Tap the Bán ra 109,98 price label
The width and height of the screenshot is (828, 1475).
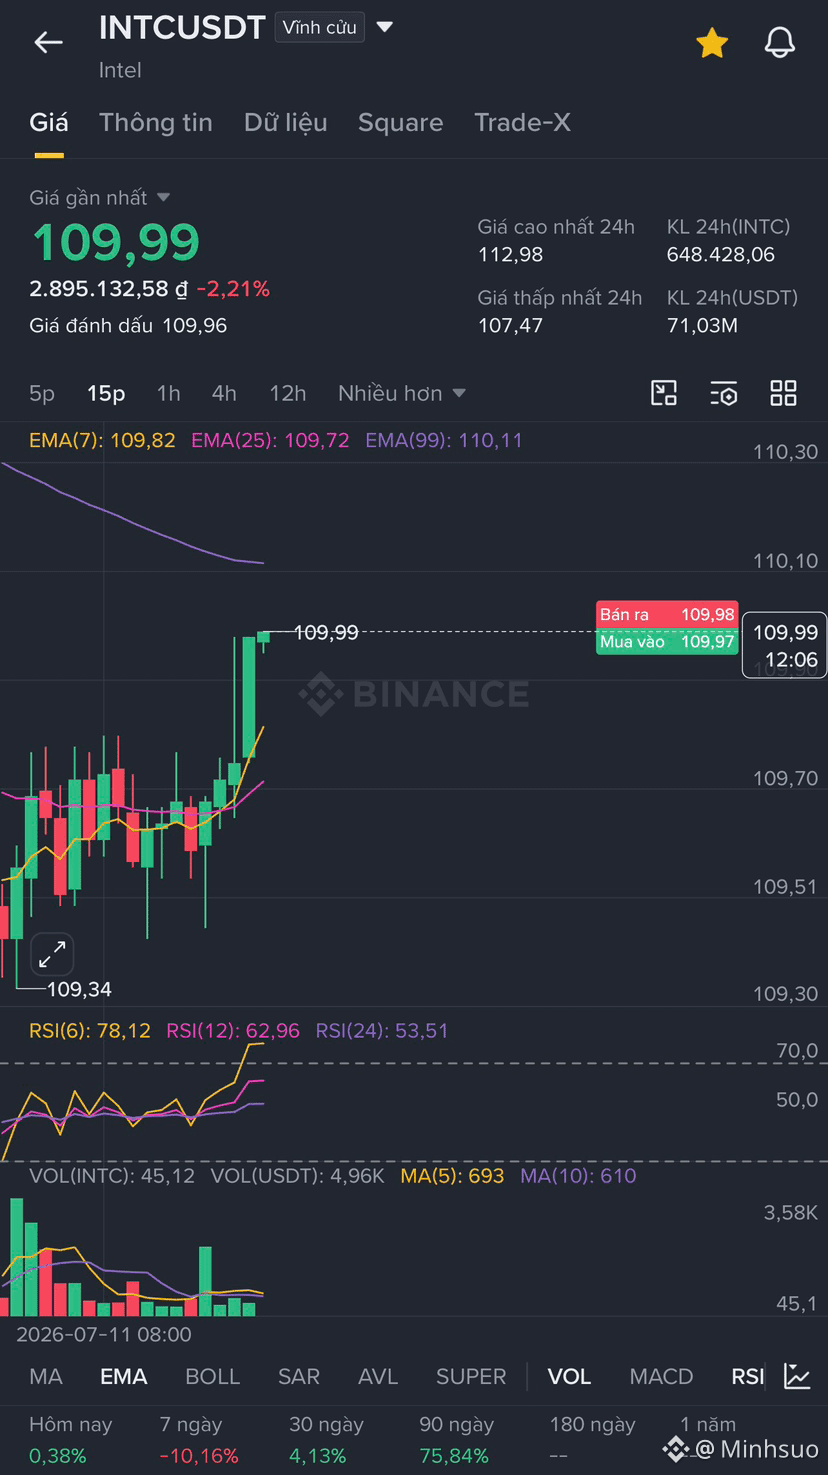(667, 614)
